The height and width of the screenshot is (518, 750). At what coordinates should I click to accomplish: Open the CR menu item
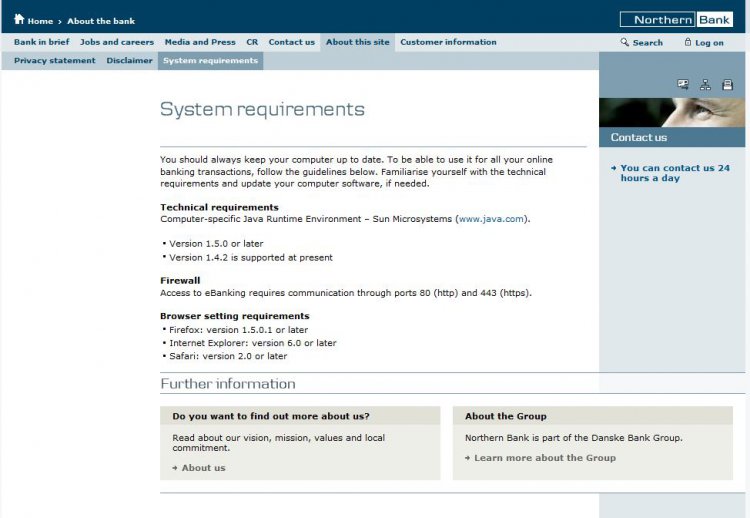pos(252,42)
